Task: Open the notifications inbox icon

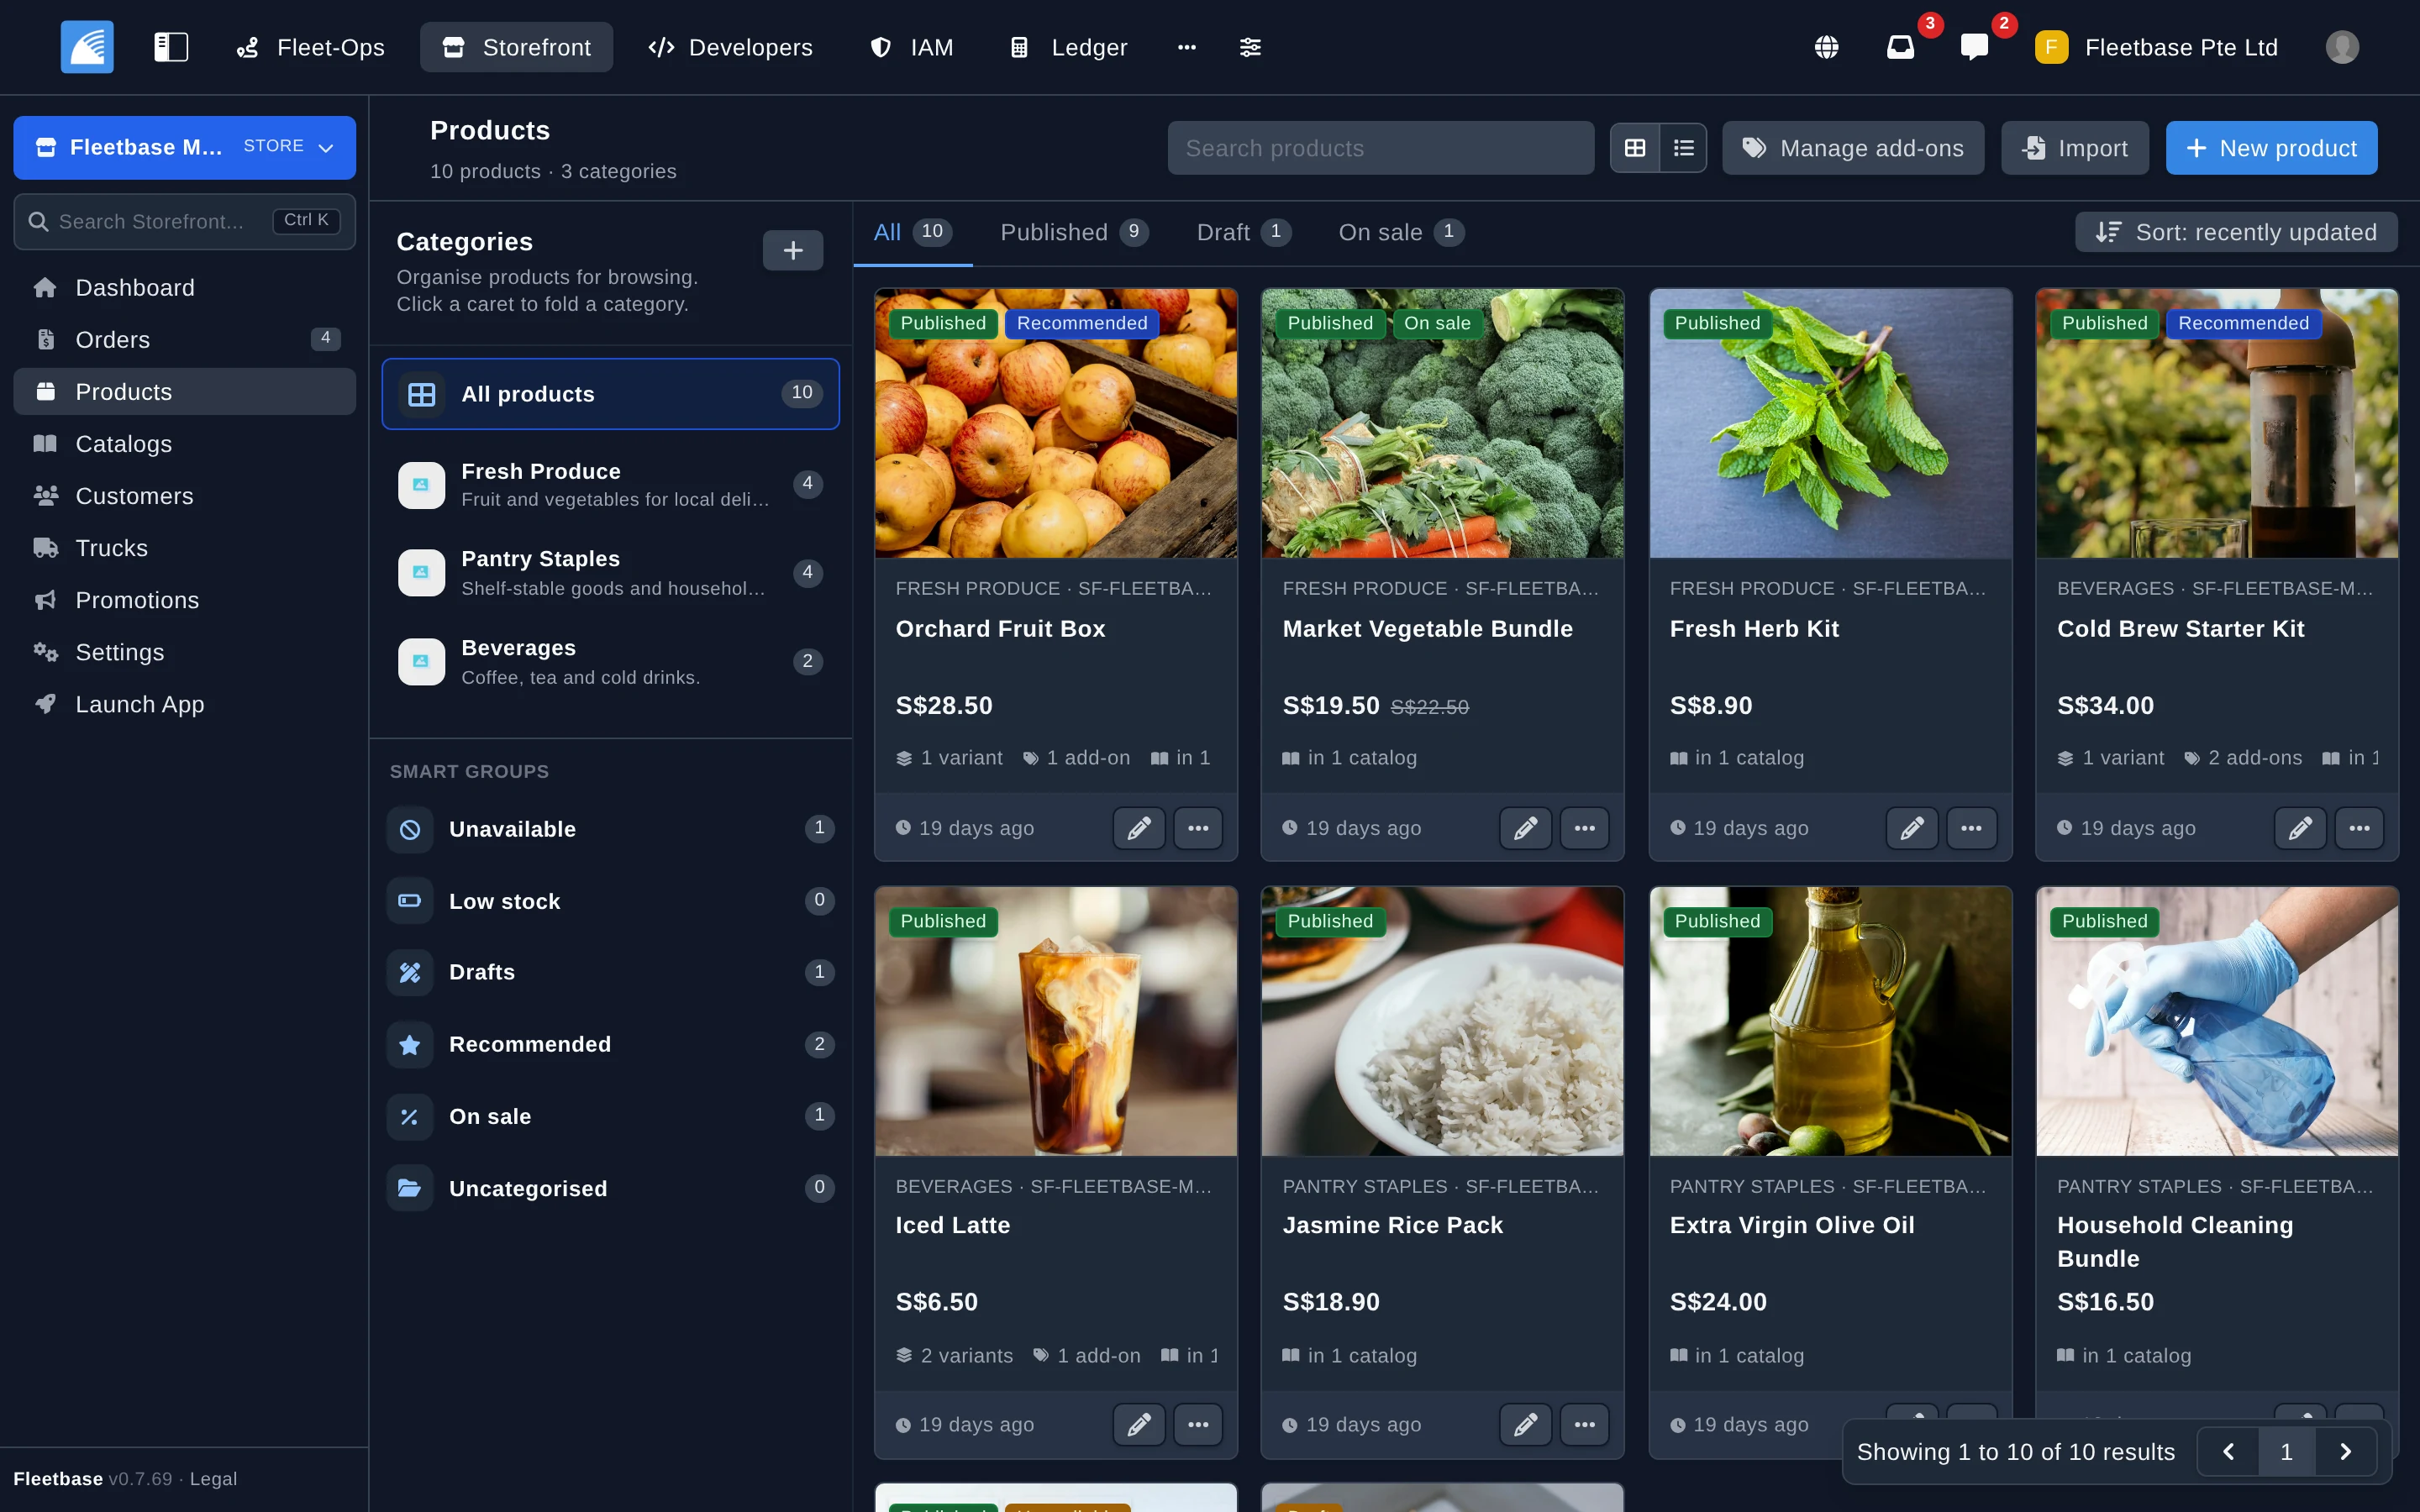Action: [x=1900, y=47]
